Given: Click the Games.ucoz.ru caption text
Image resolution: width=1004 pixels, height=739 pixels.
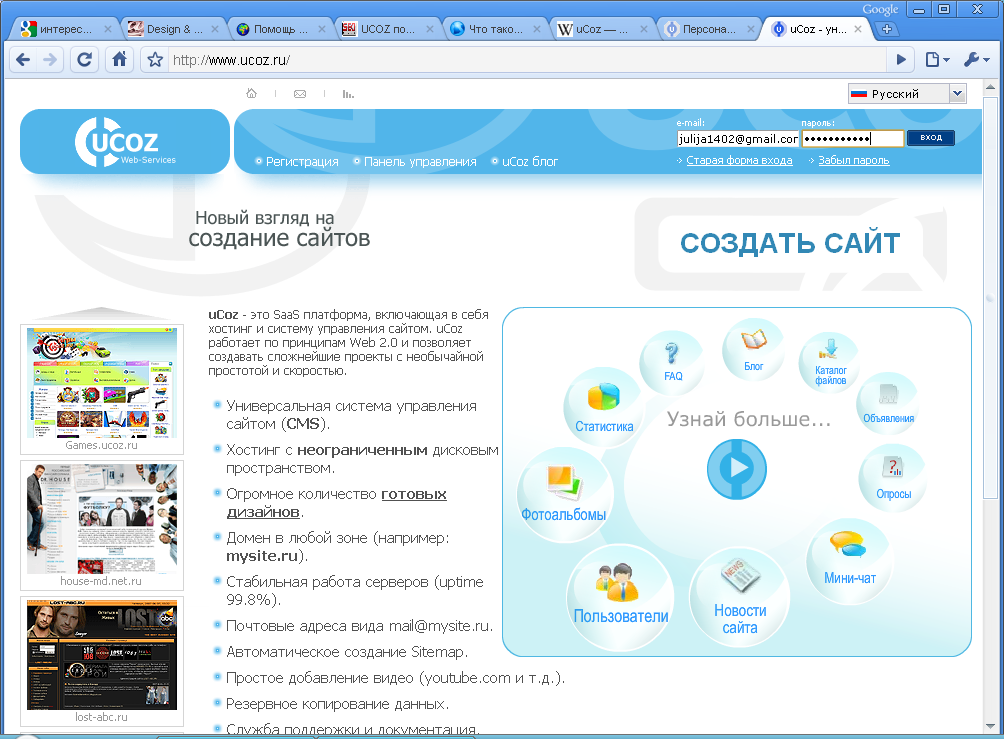Looking at the screenshot, I should pyautogui.click(x=101, y=445).
